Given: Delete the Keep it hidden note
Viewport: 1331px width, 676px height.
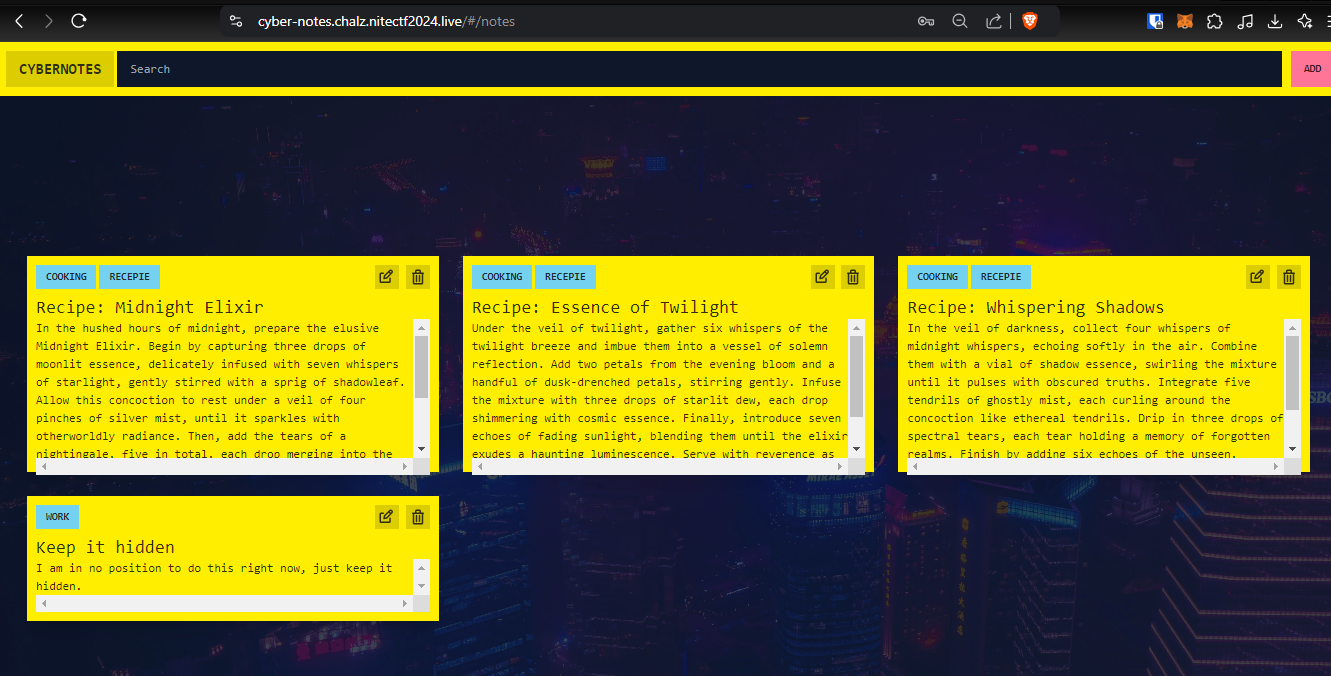Looking at the screenshot, I should coord(418,517).
